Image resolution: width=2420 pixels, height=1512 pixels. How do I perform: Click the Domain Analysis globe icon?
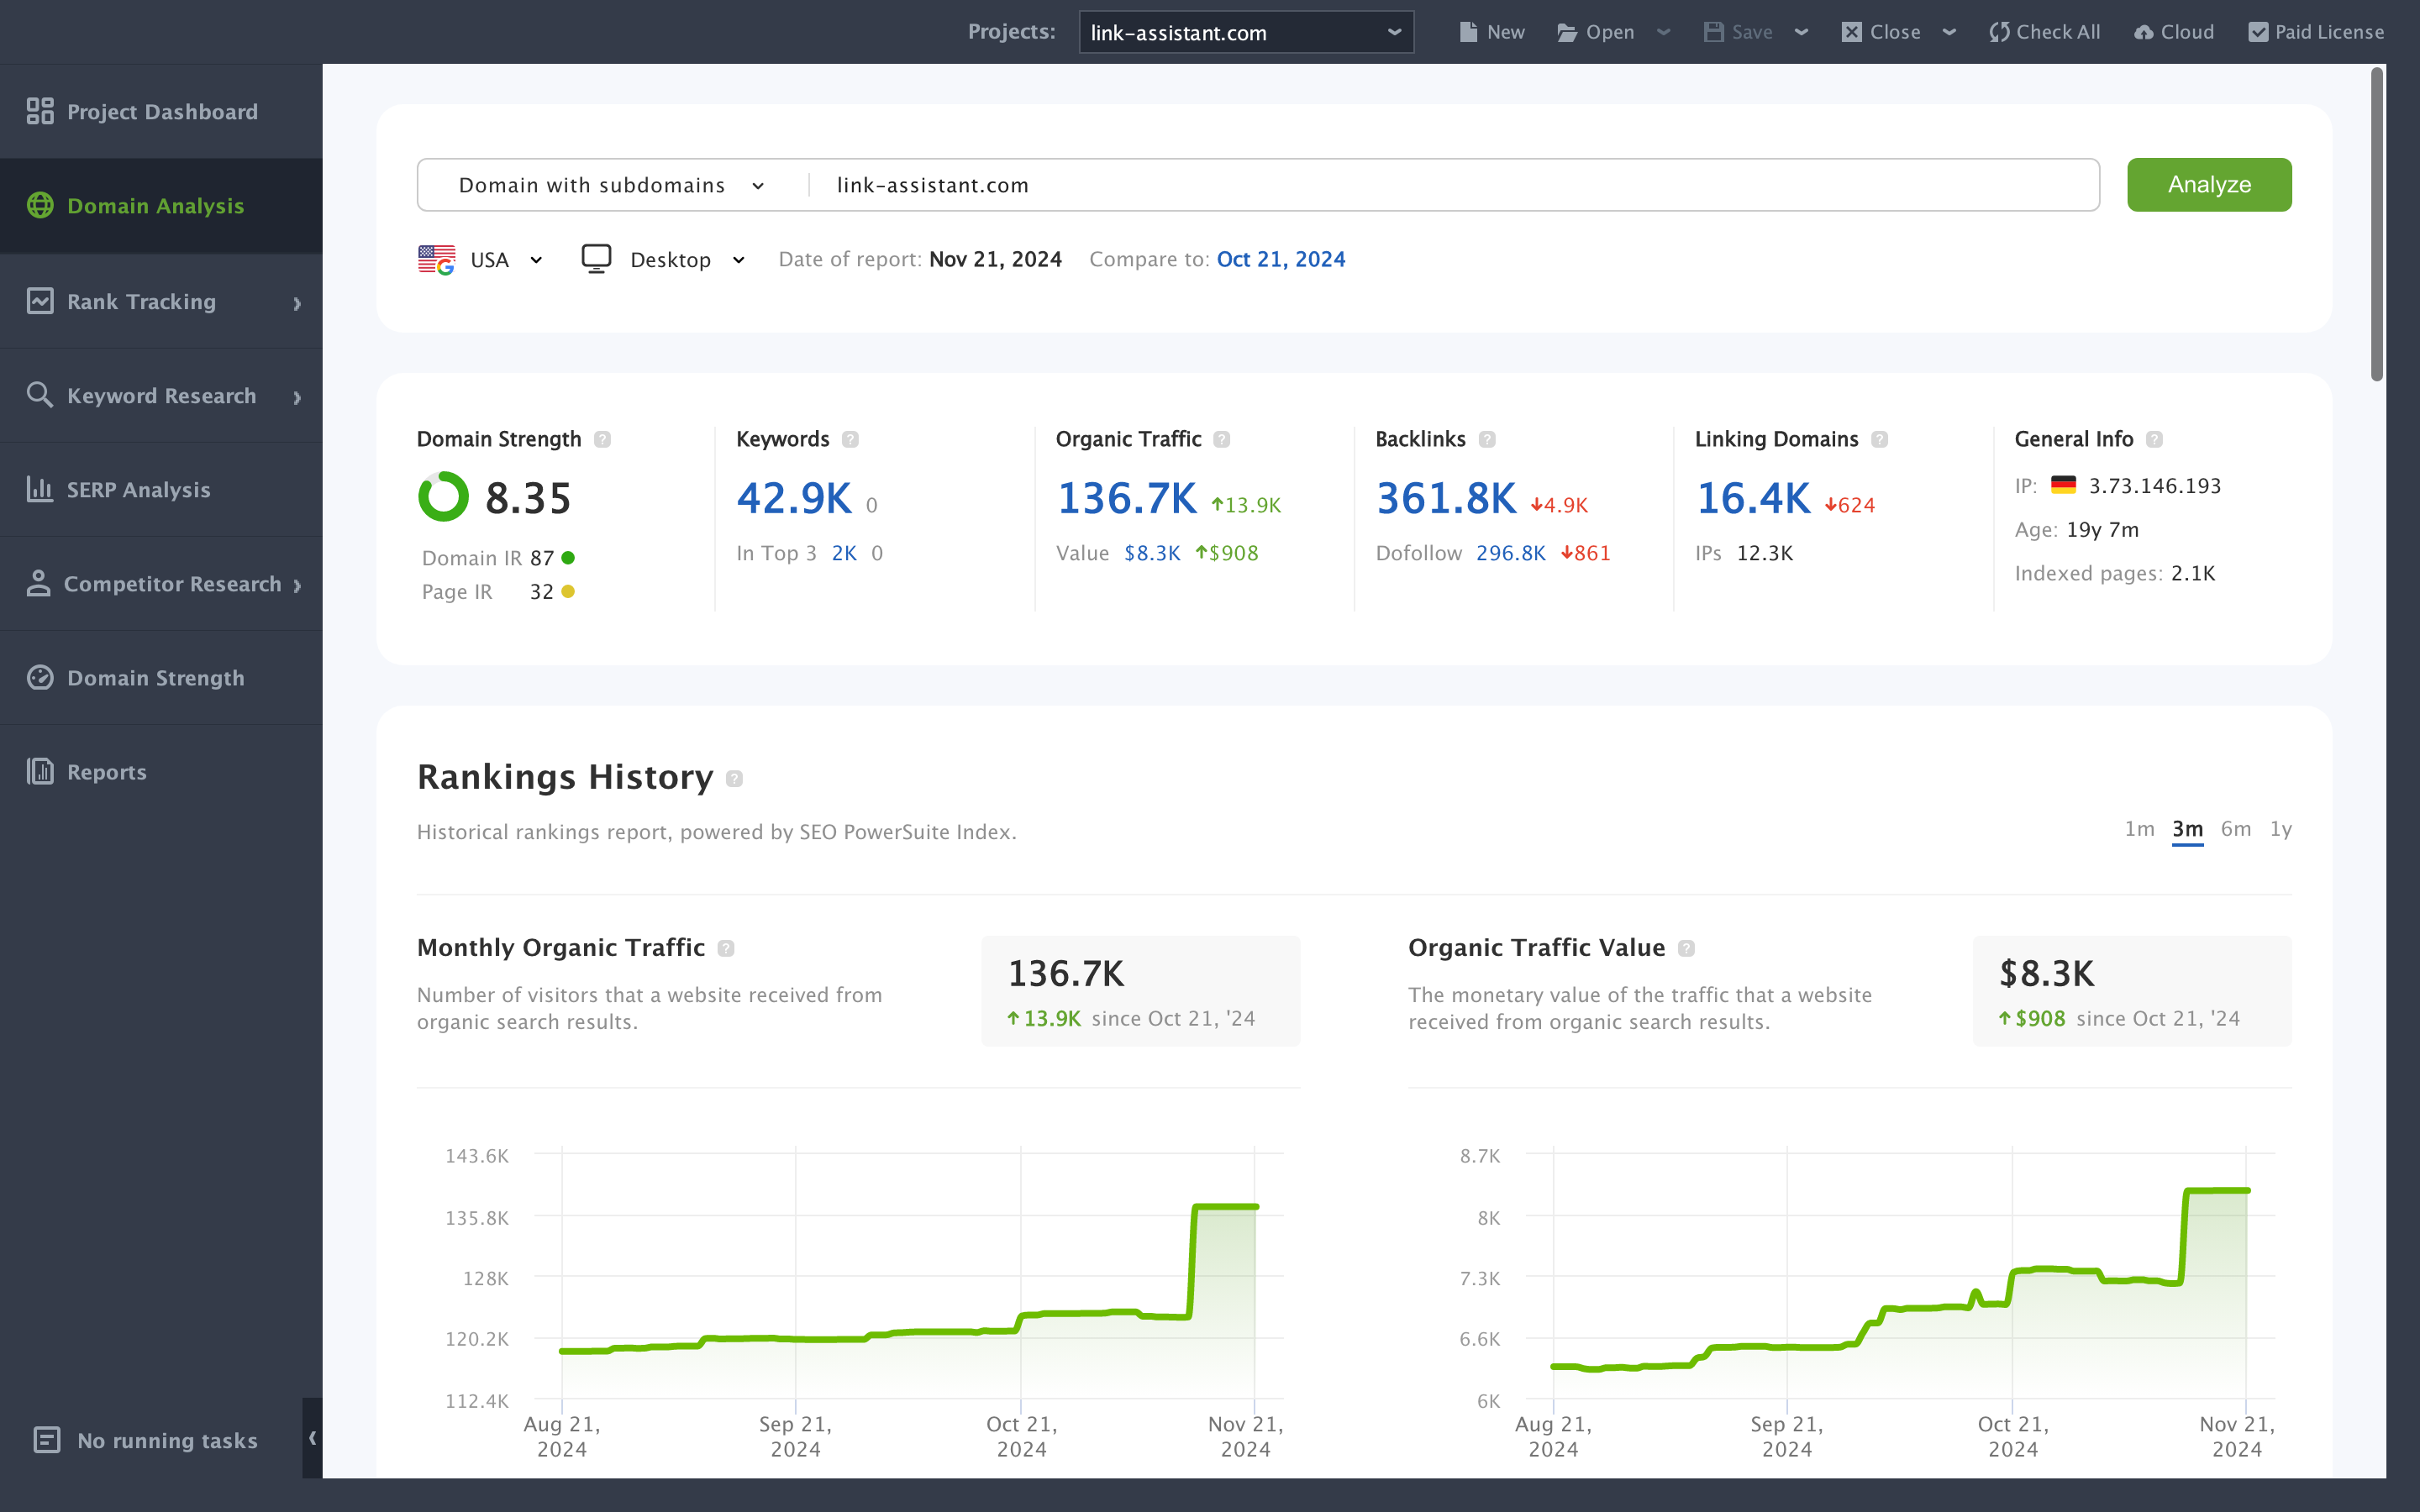(40, 205)
